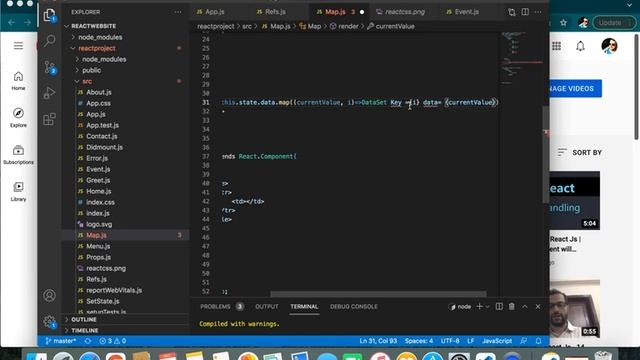The width and height of the screenshot is (640, 360).
Task: Open Map.js file in explorer tree
Action: point(96,235)
